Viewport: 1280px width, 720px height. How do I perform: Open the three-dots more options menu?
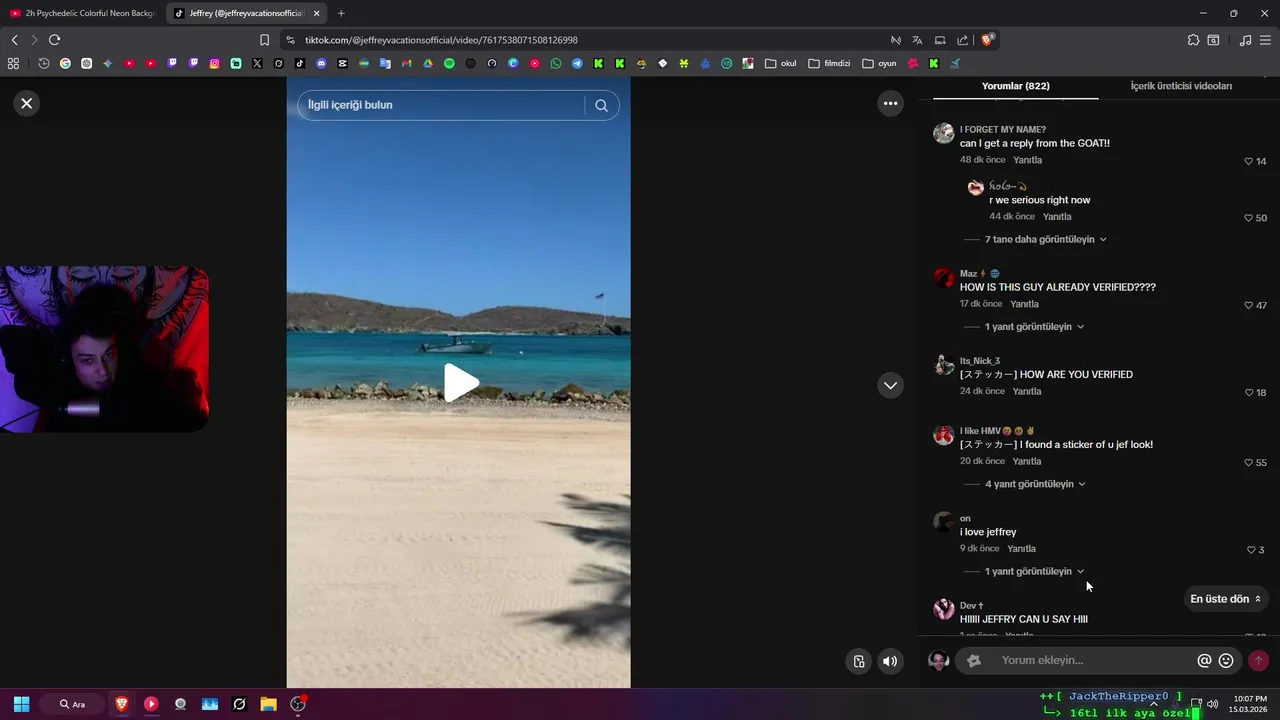click(x=890, y=103)
